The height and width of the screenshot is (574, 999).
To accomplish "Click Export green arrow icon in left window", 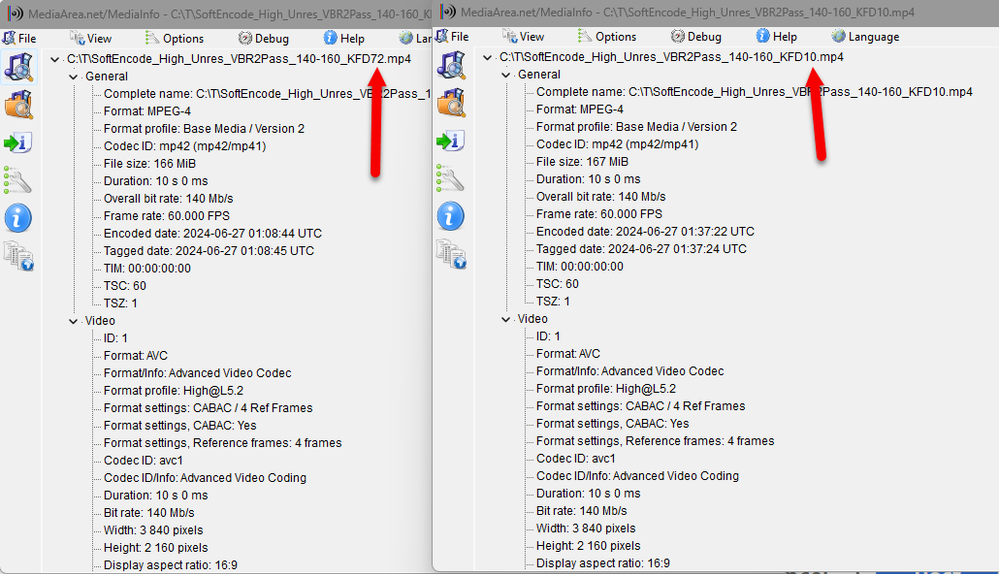I will coord(18,143).
